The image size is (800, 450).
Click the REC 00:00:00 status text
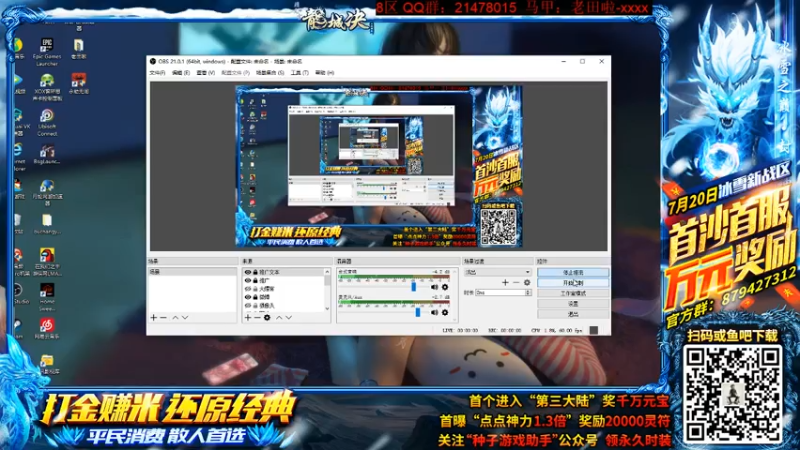pyautogui.click(x=504, y=331)
